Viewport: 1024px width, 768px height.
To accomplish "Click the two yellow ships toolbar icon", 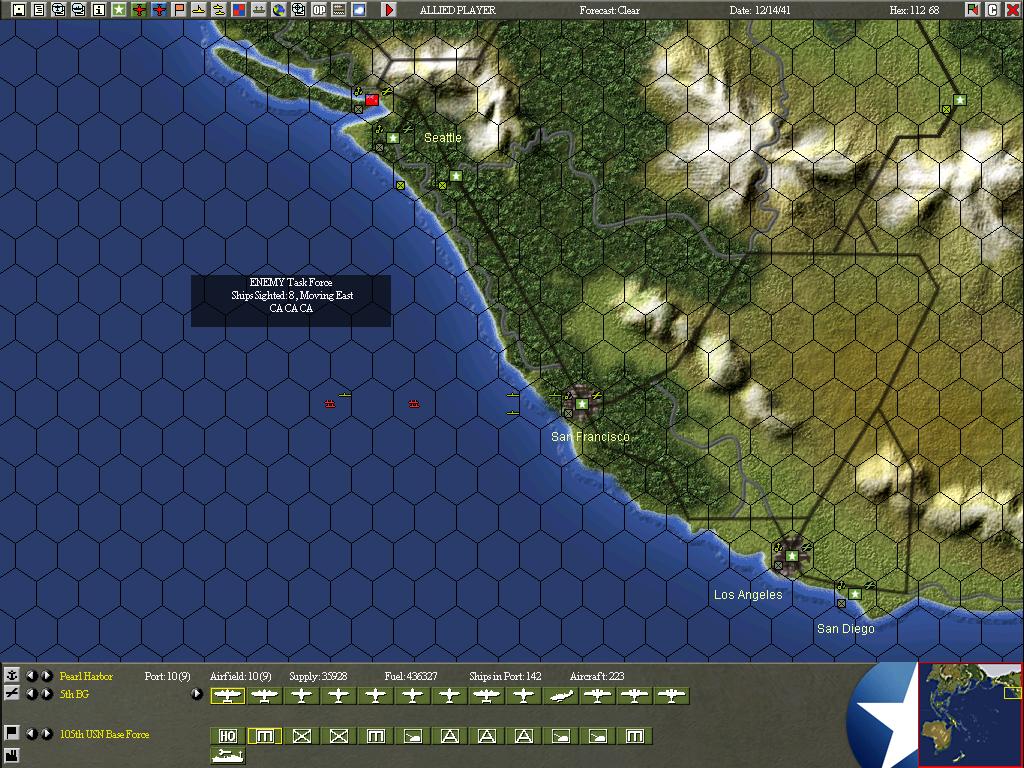I will 218,10.
